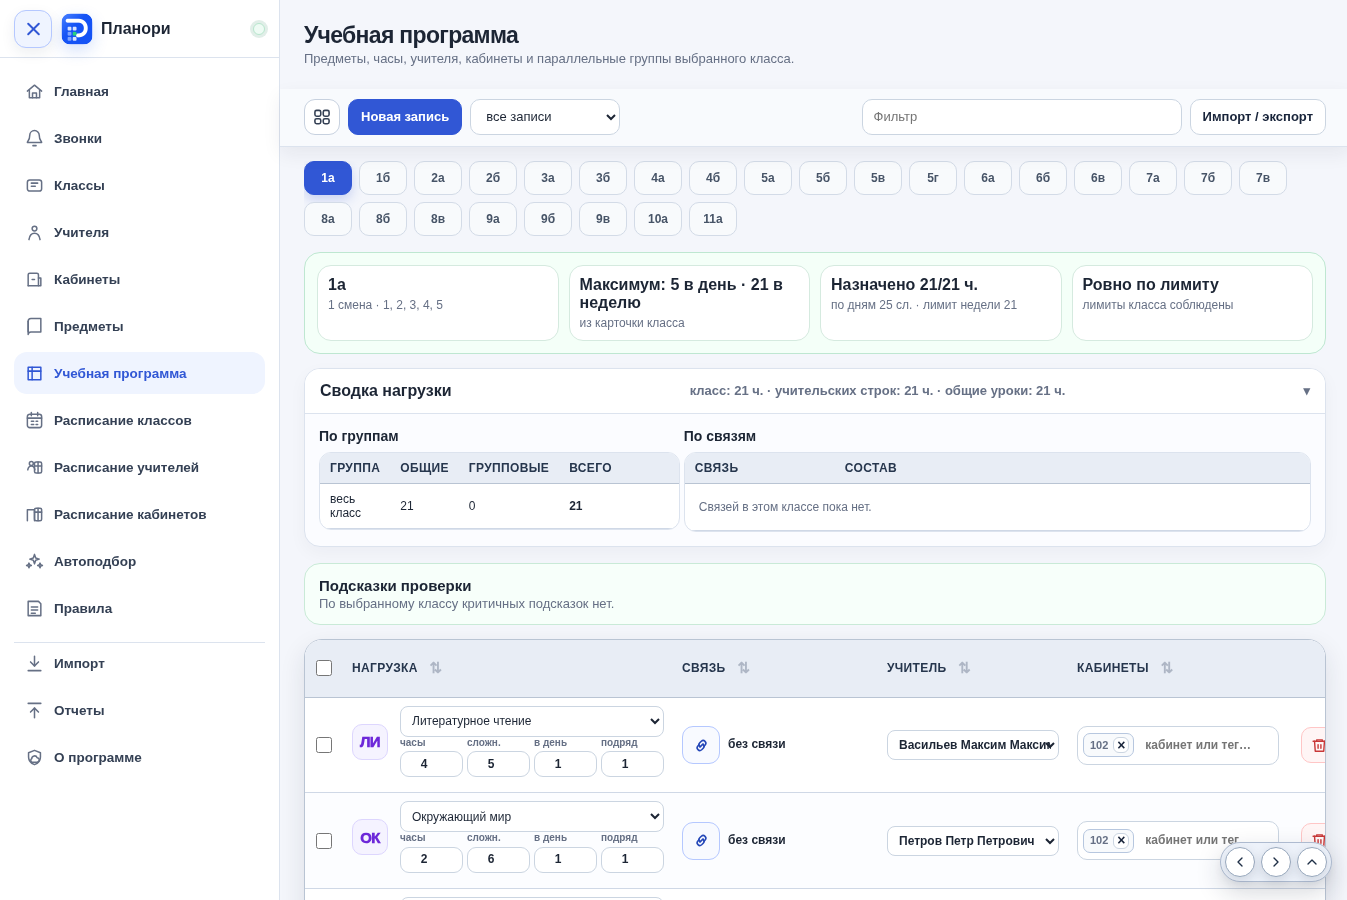Image resolution: width=1347 pixels, height=900 pixels.
Task: Sort by the Связь column
Action: (x=743, y=668)
